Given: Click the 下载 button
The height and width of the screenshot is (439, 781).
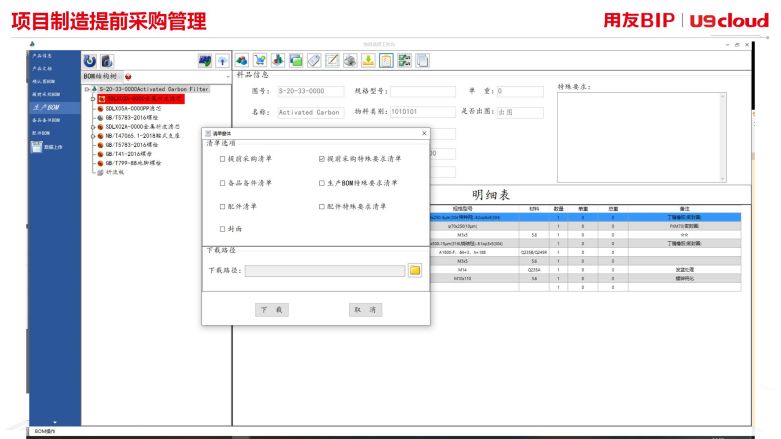Looking at the screenshot, I should click(x=271, y=310).
